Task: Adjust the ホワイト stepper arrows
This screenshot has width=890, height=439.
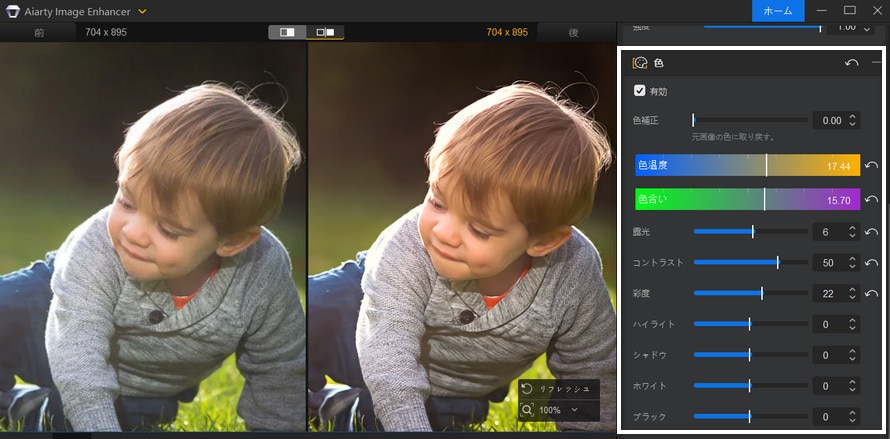Action: [853, 386]
